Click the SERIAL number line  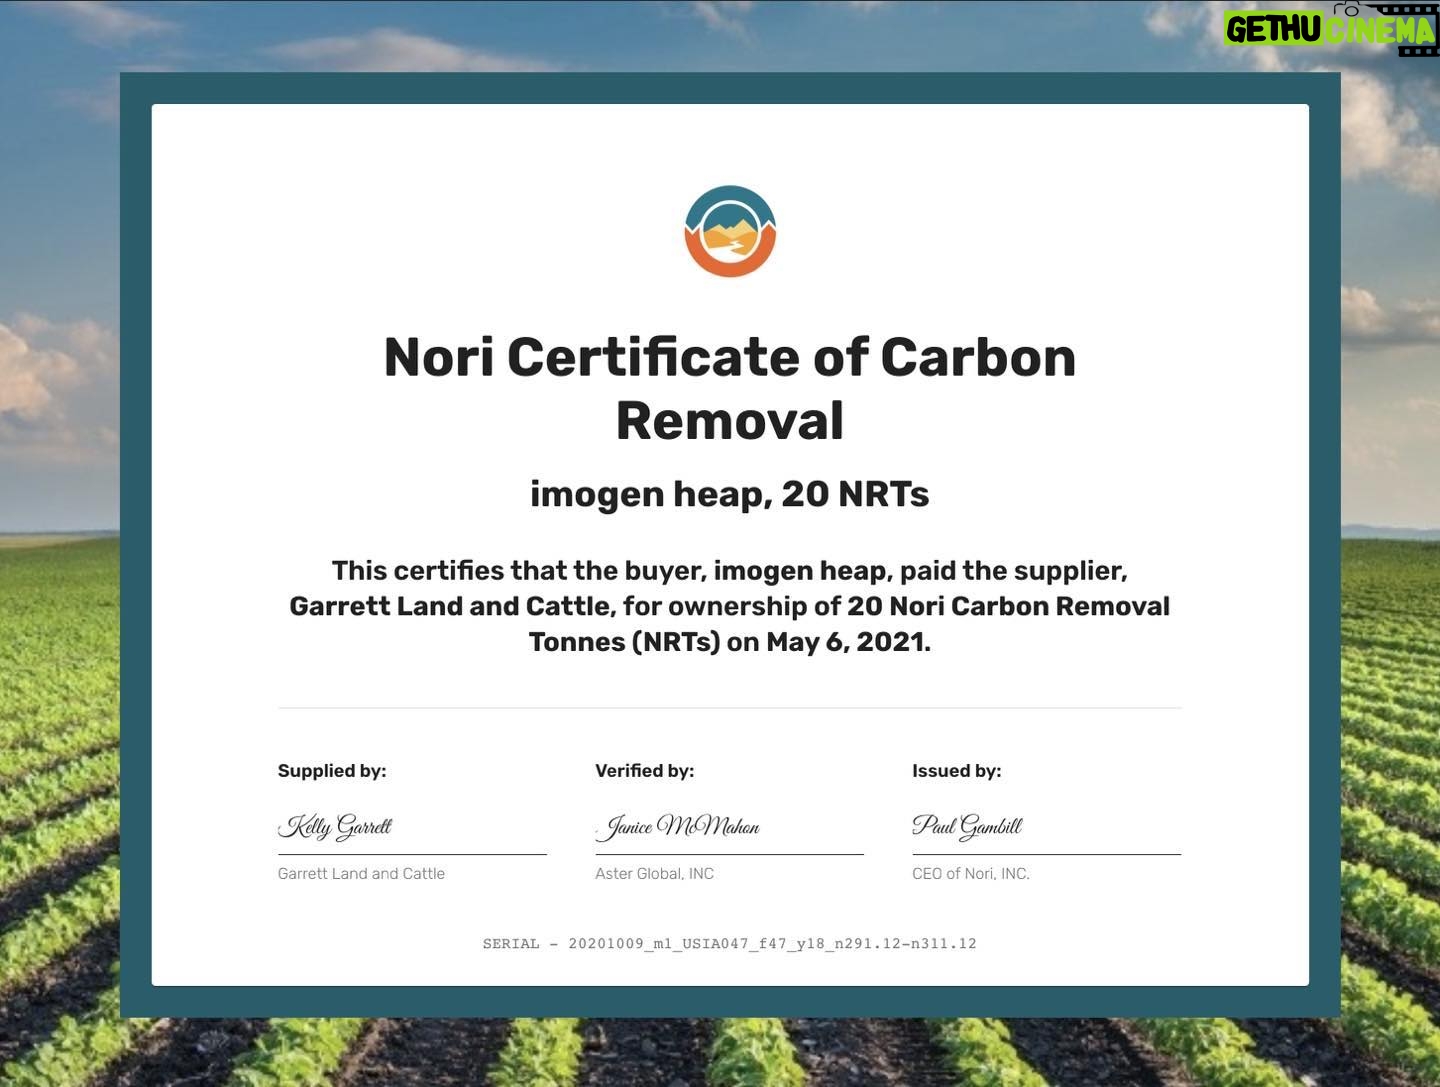point(730,943)
